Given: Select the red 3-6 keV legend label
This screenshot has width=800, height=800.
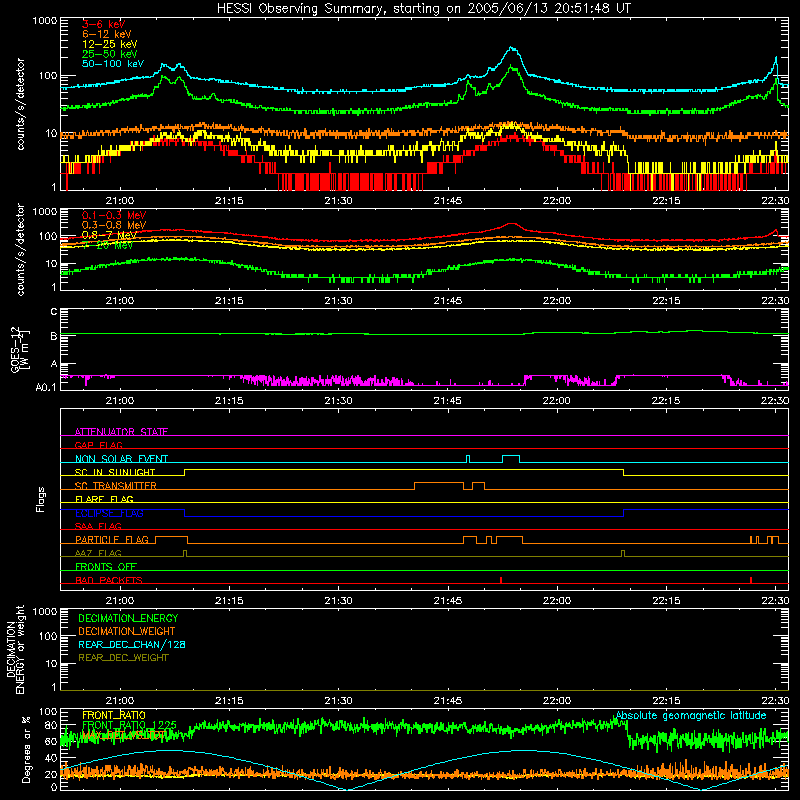Looking at the screenshot, I should pos(103,24).
